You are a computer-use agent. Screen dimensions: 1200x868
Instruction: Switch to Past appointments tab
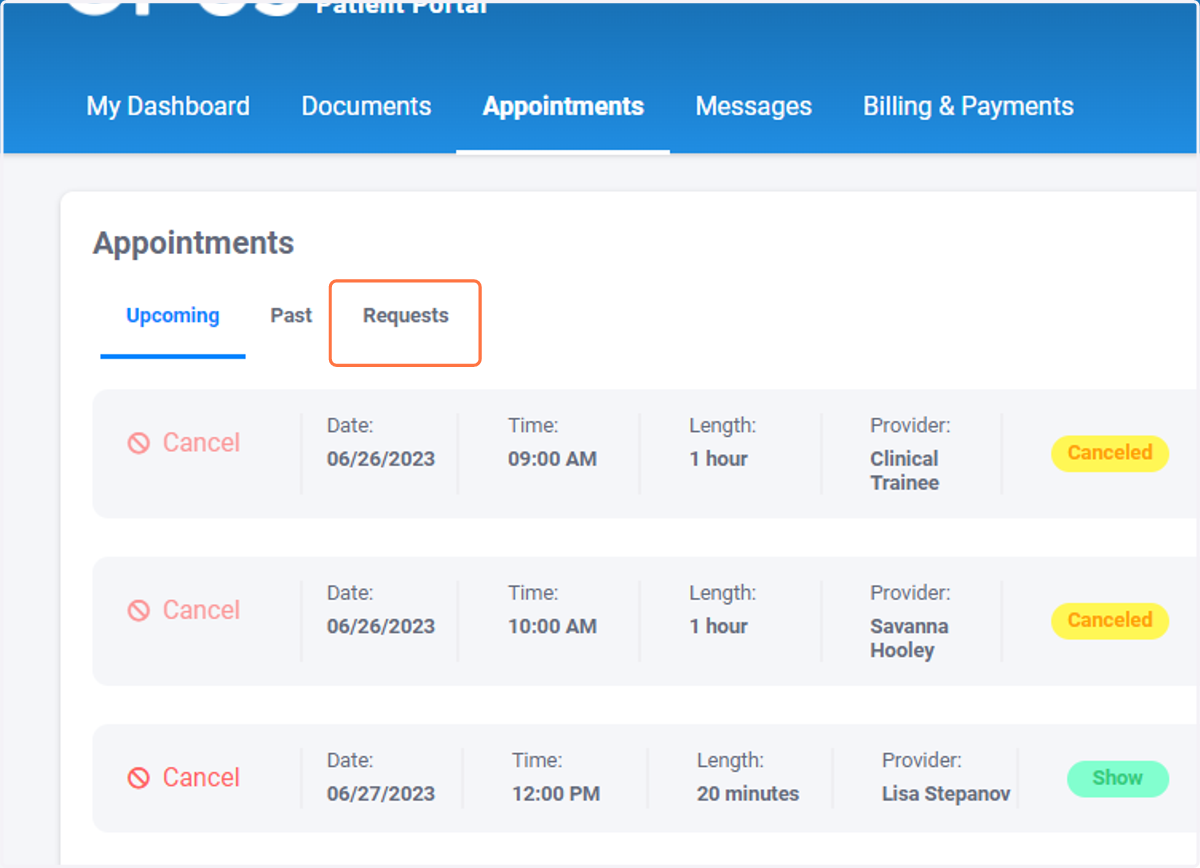(291, 315)
